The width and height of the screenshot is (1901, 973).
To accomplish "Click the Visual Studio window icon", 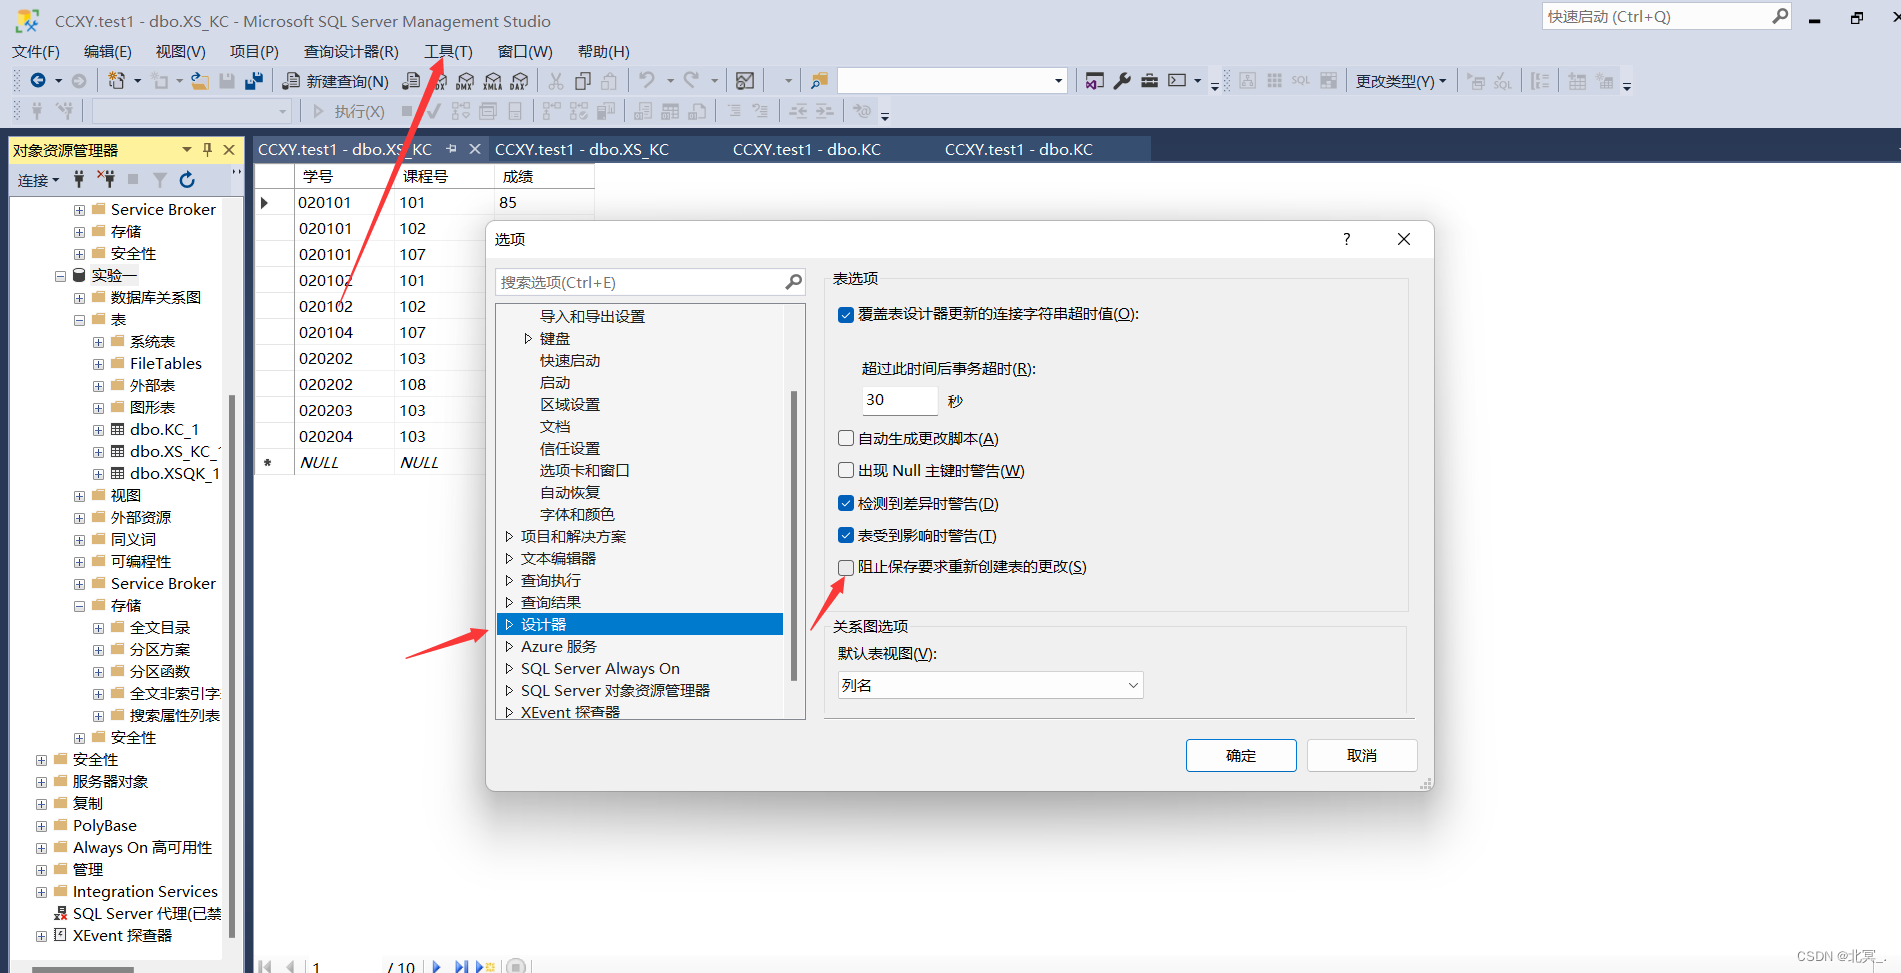I will tap(1095, 81).
